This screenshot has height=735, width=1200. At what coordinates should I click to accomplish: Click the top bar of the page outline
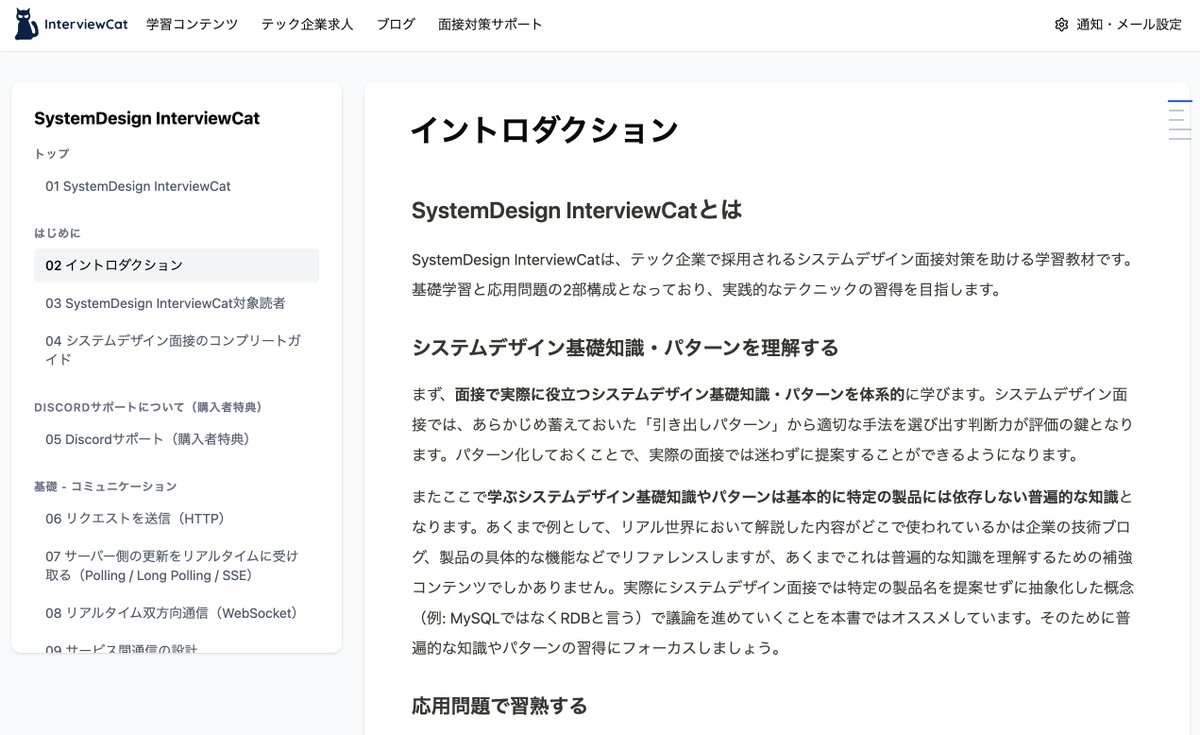1180,101
